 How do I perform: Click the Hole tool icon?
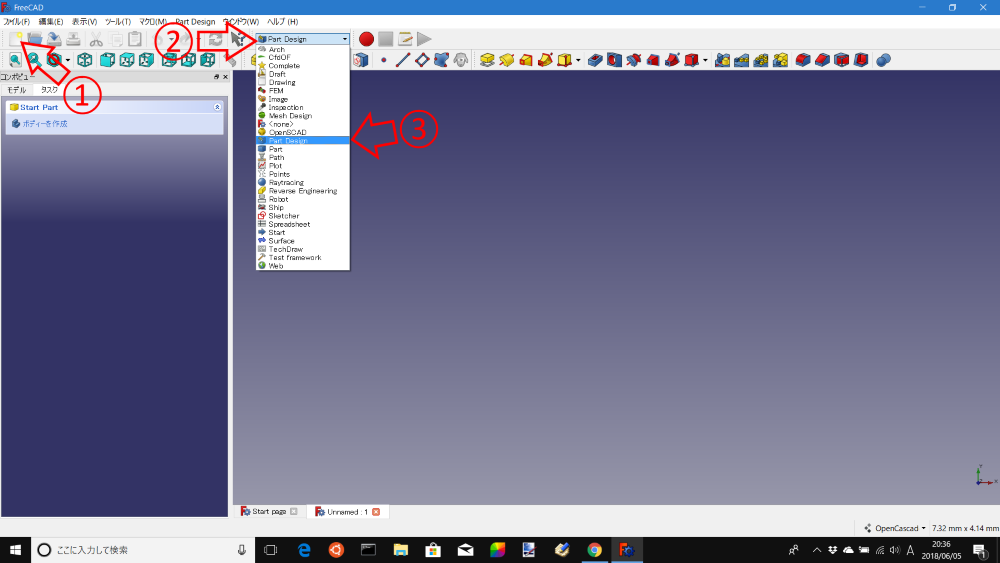tap(614, 60)
